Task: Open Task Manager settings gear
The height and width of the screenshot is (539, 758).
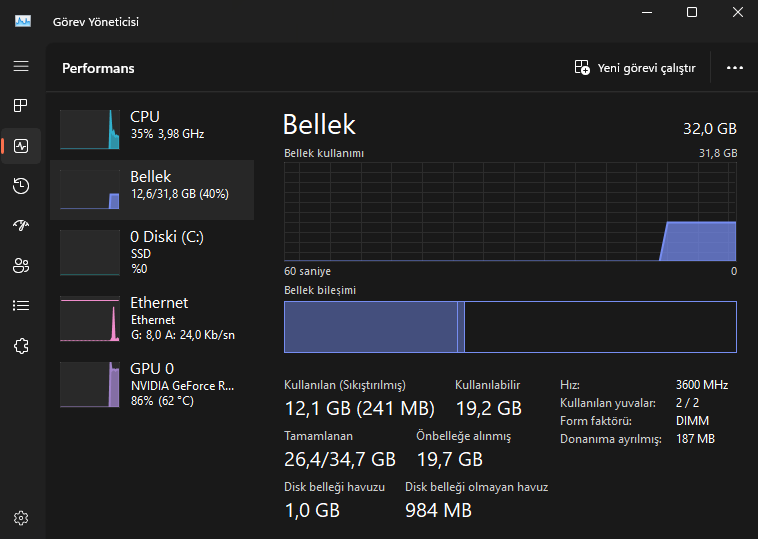Action: coord(21,518)
